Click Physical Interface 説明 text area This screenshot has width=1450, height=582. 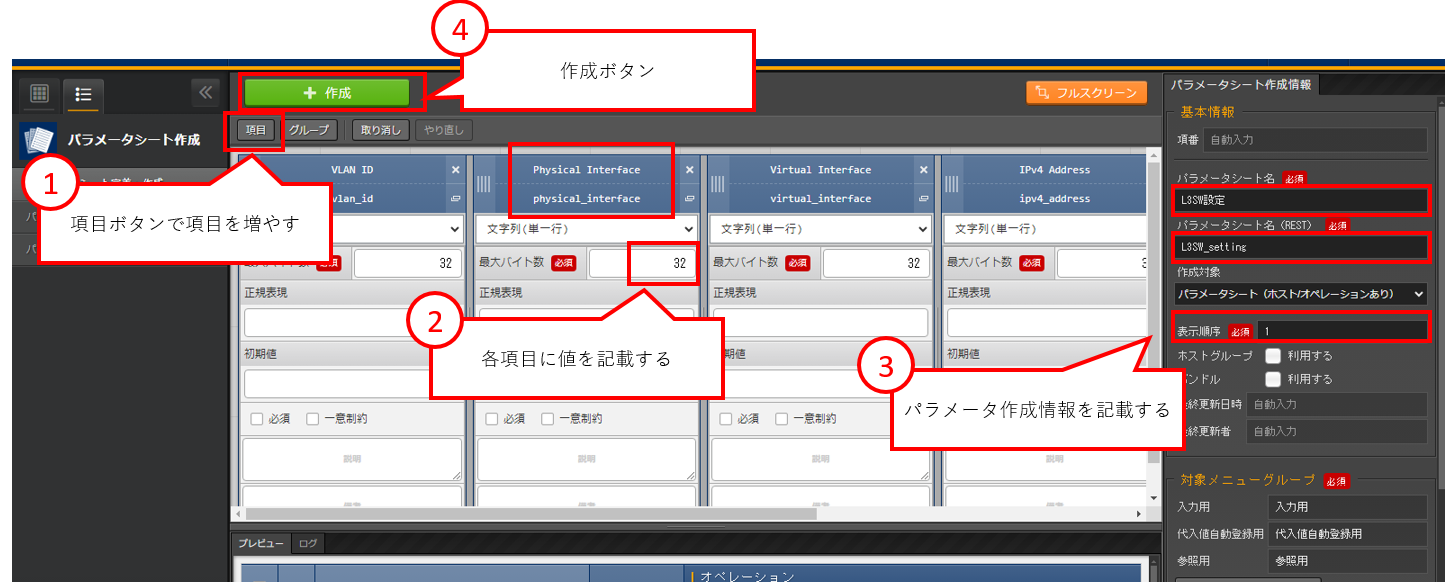point(586,460)
